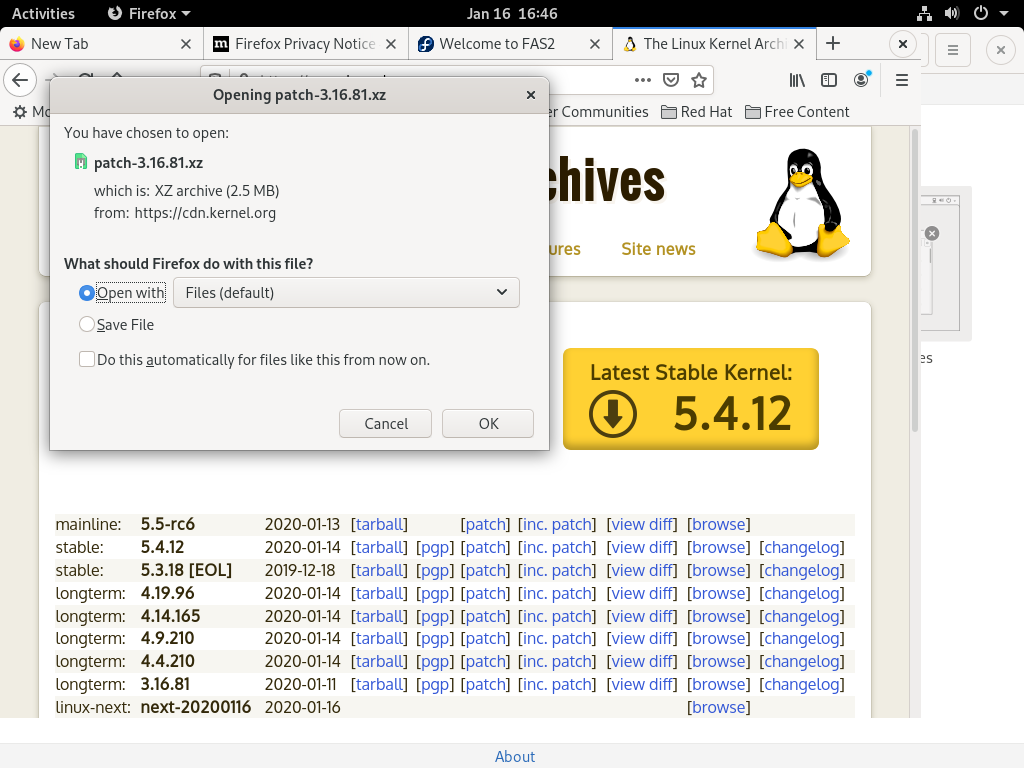Open the Communities bookmarks folder
The height and width of the screenshot is (768, 1024).
[x=600, y=112]
